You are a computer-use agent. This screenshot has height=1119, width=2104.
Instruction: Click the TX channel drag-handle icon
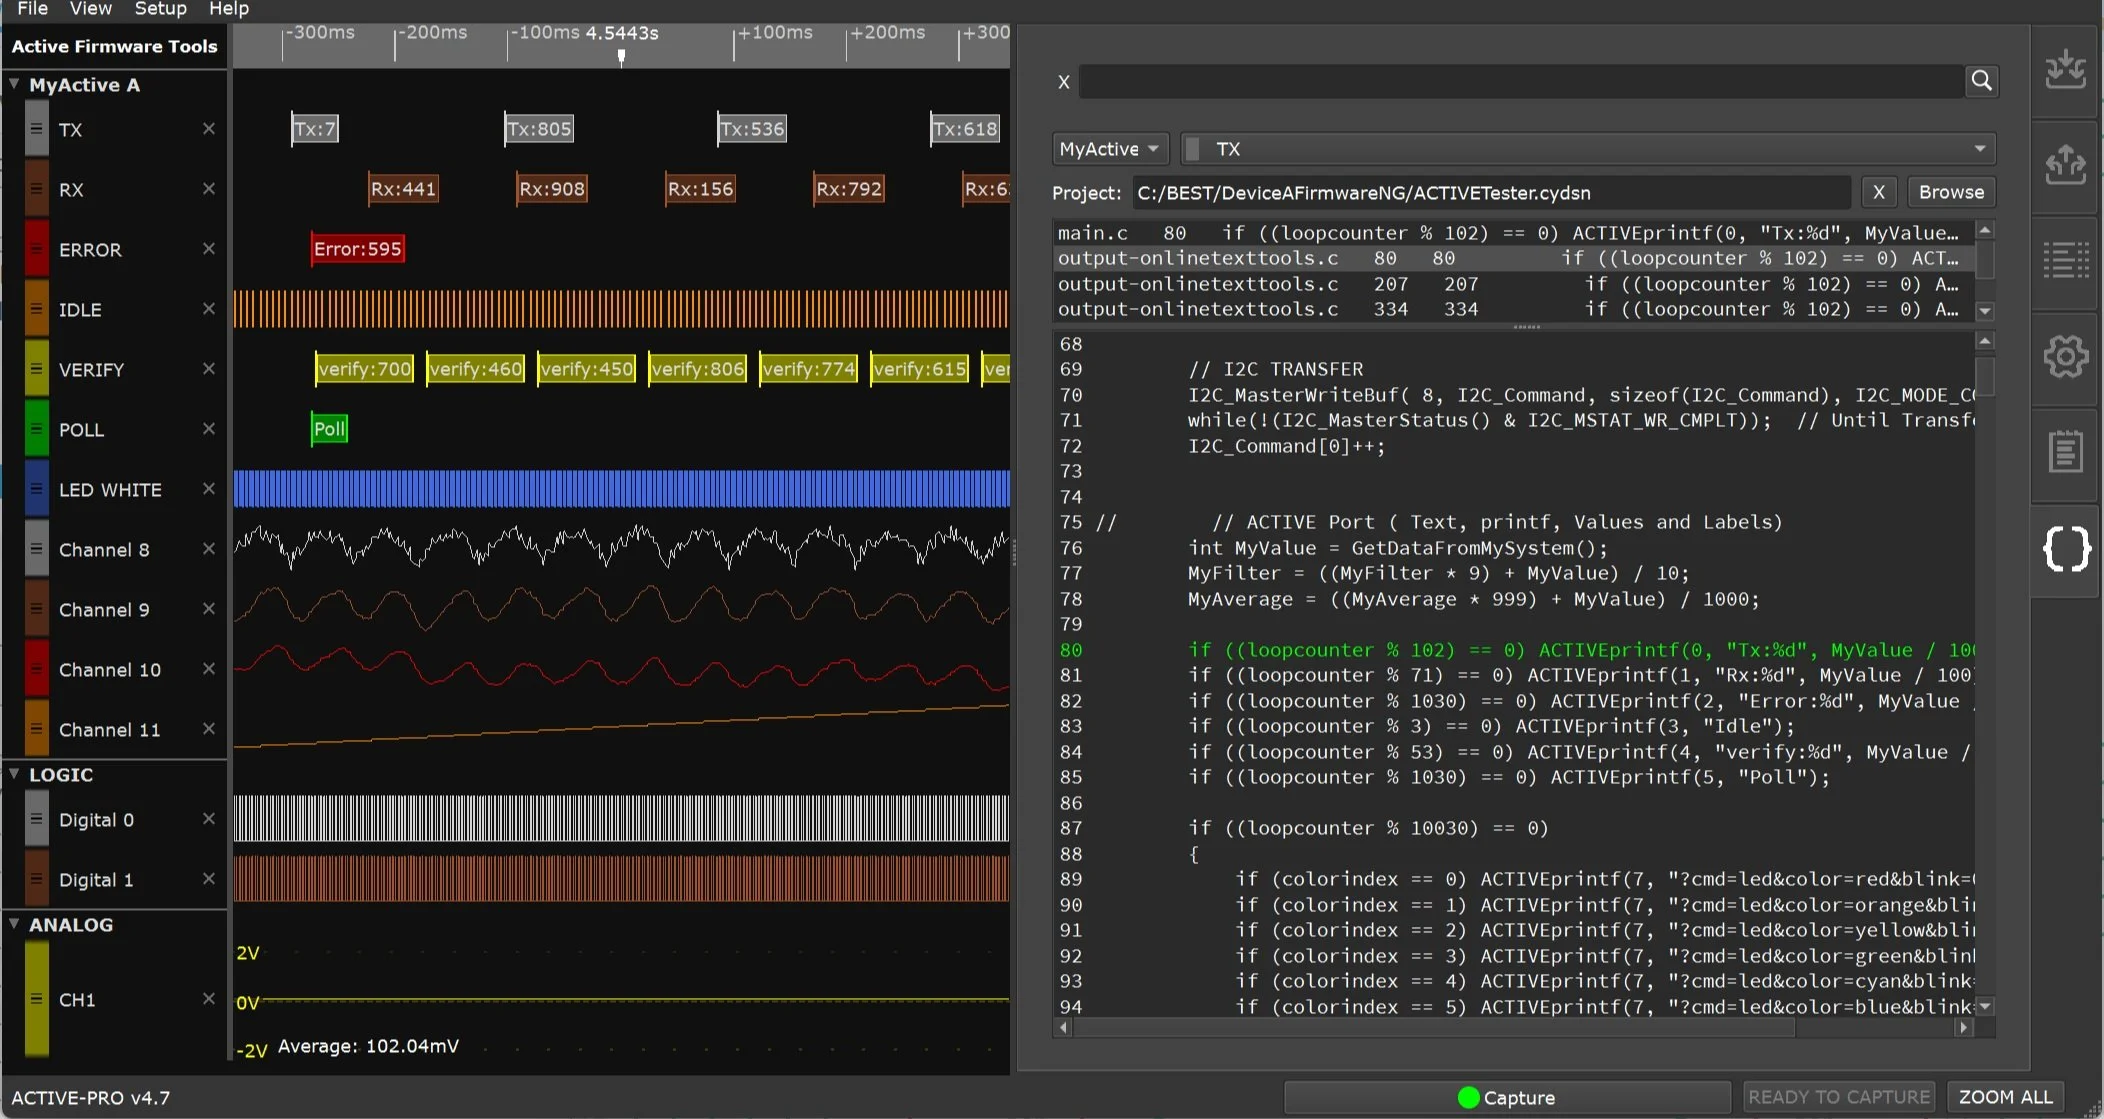(x=36, y=128)
